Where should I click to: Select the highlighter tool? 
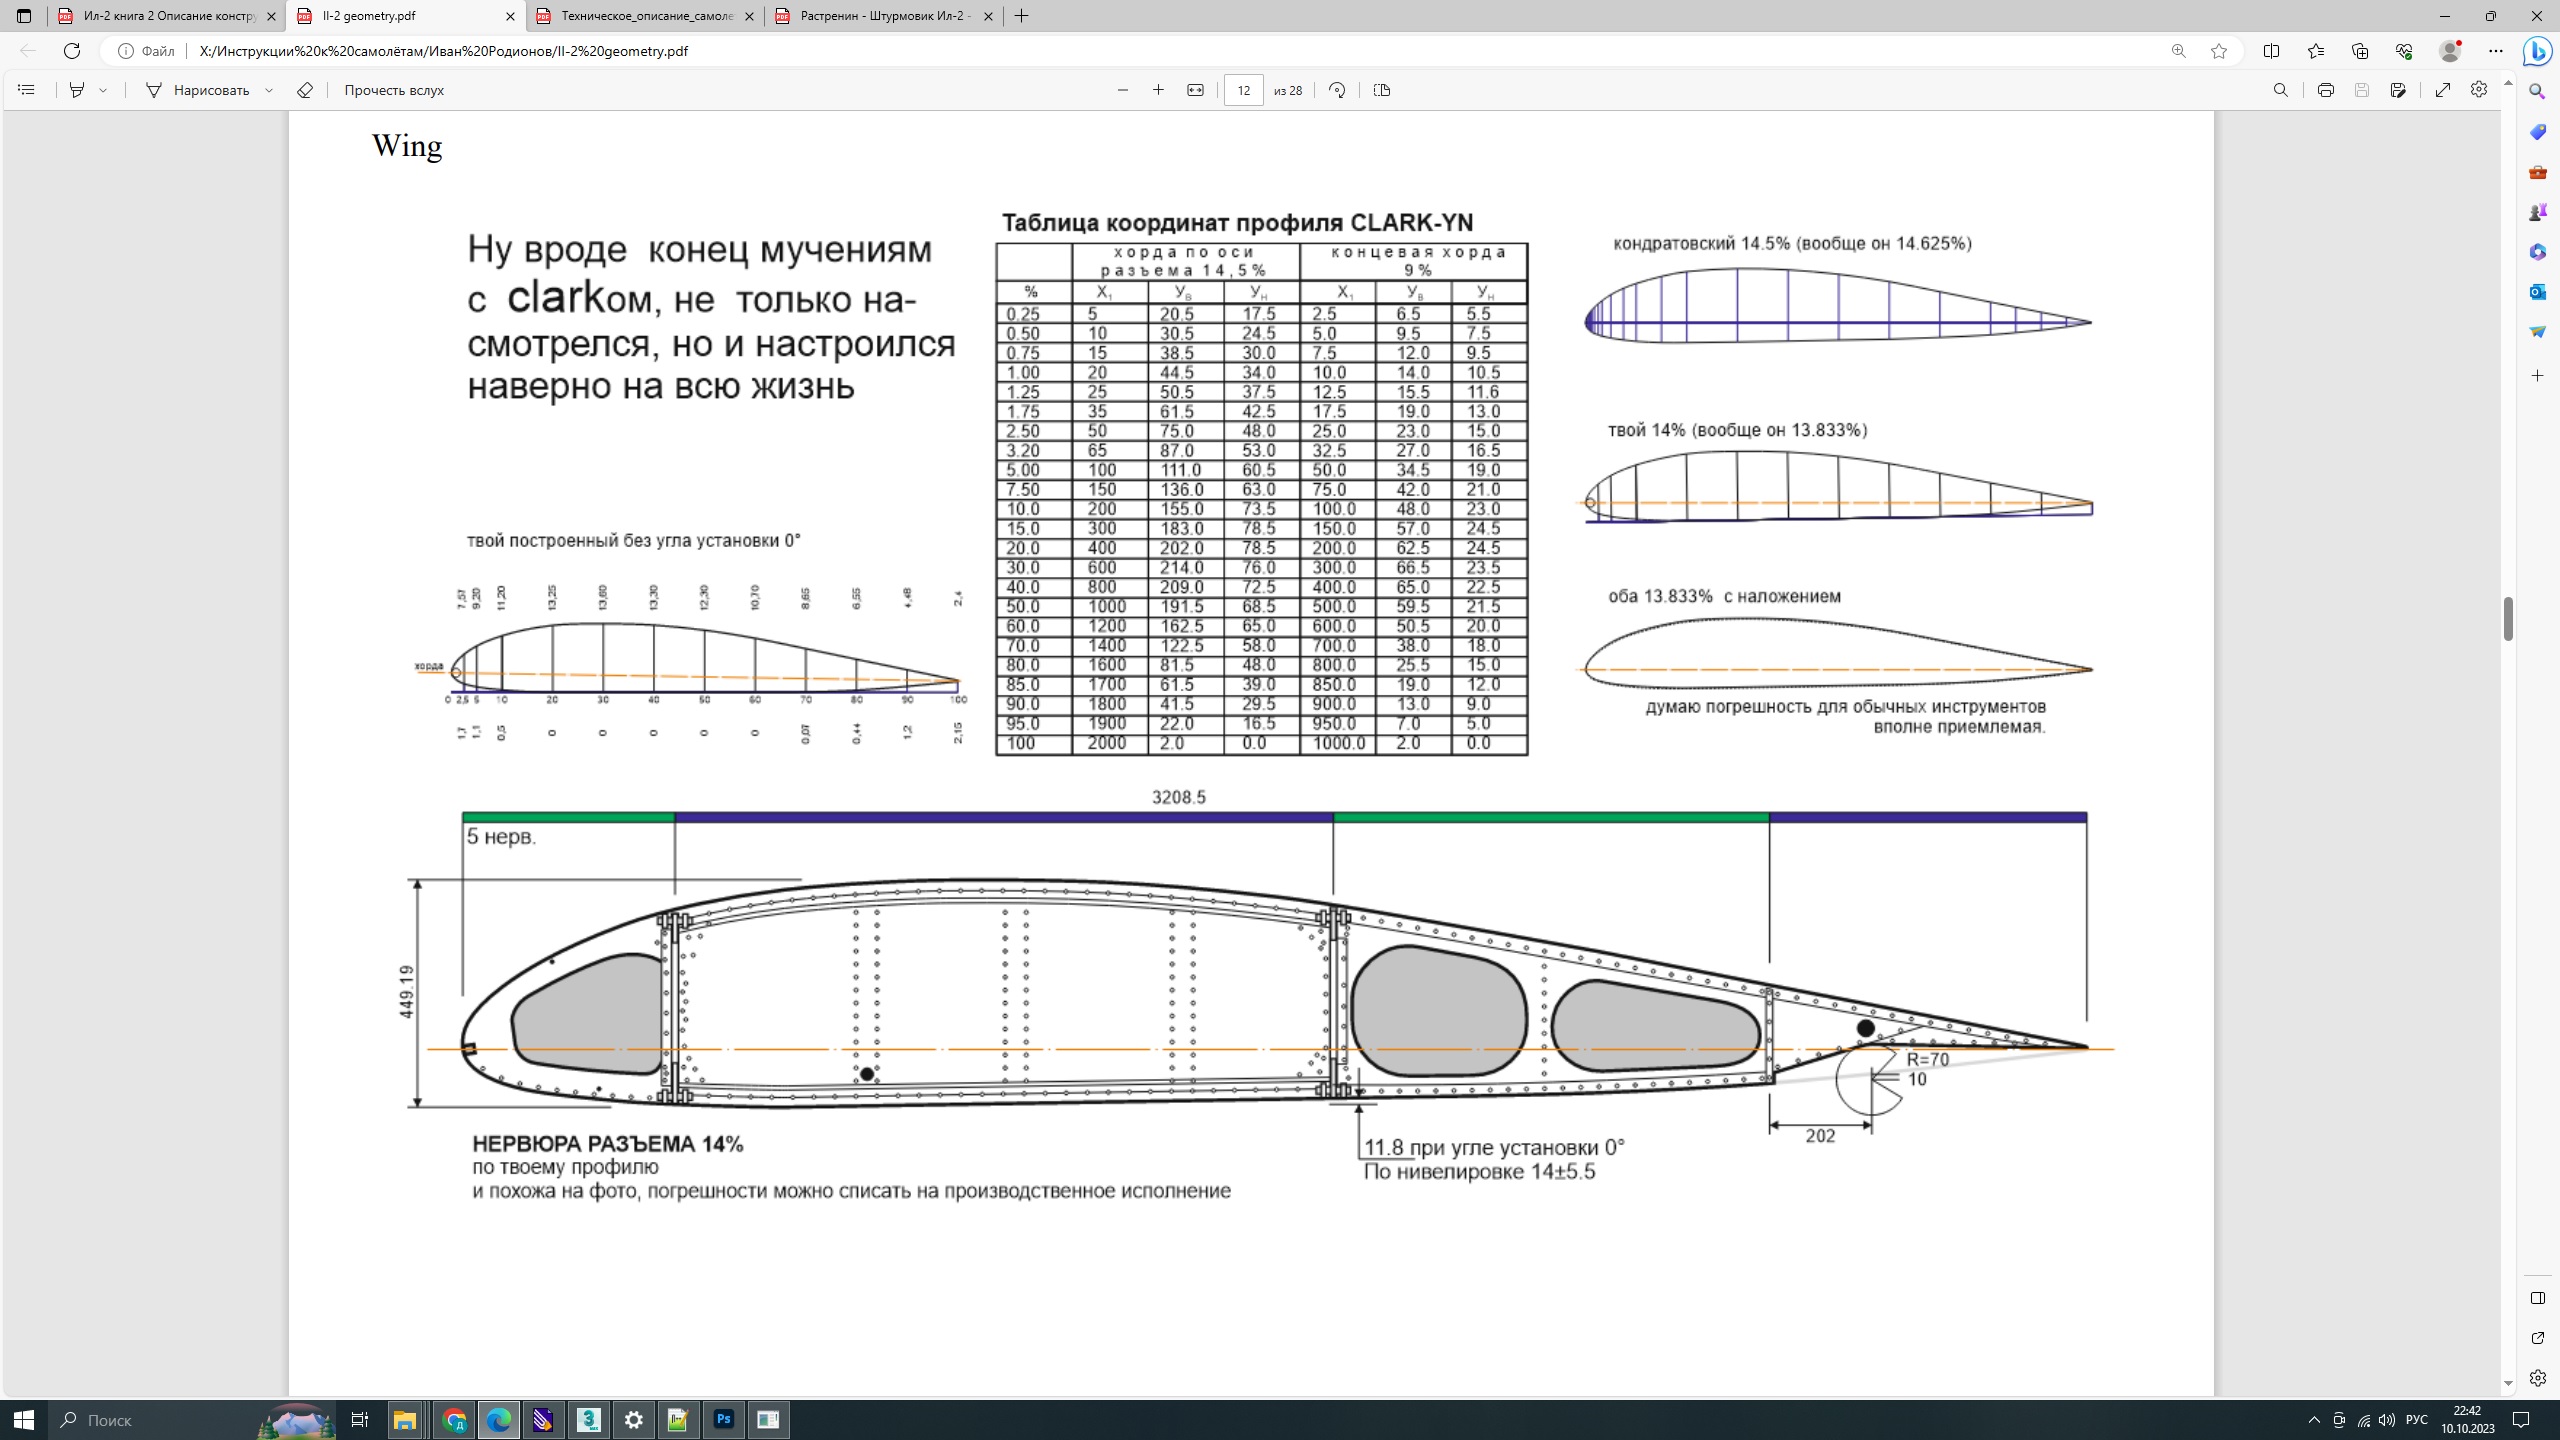pyautogui.click(x=77, y=90)
